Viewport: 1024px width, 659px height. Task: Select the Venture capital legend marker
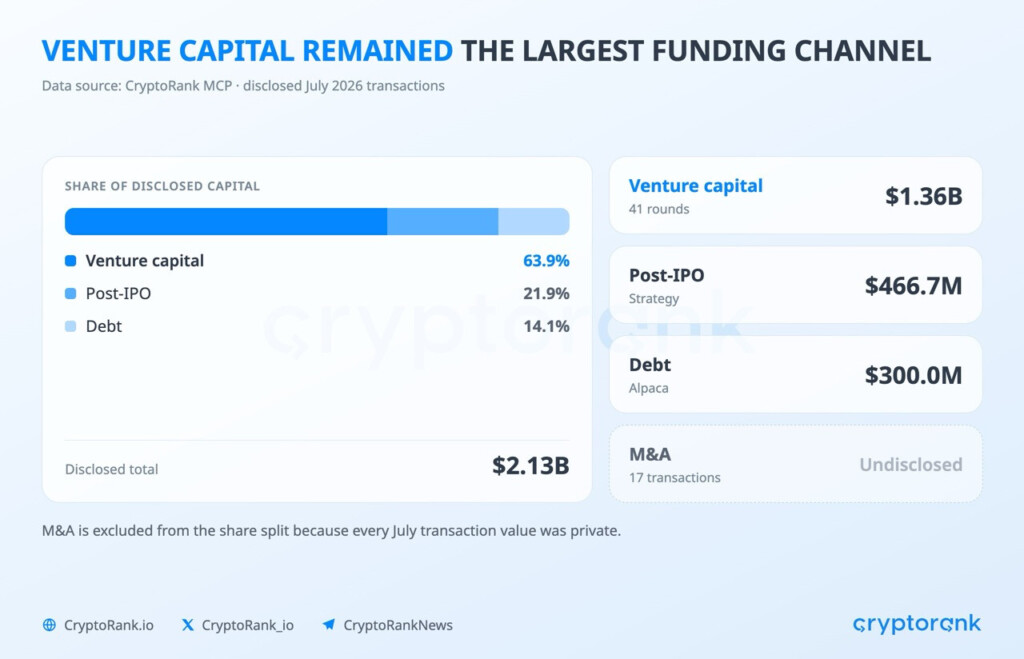71,261
